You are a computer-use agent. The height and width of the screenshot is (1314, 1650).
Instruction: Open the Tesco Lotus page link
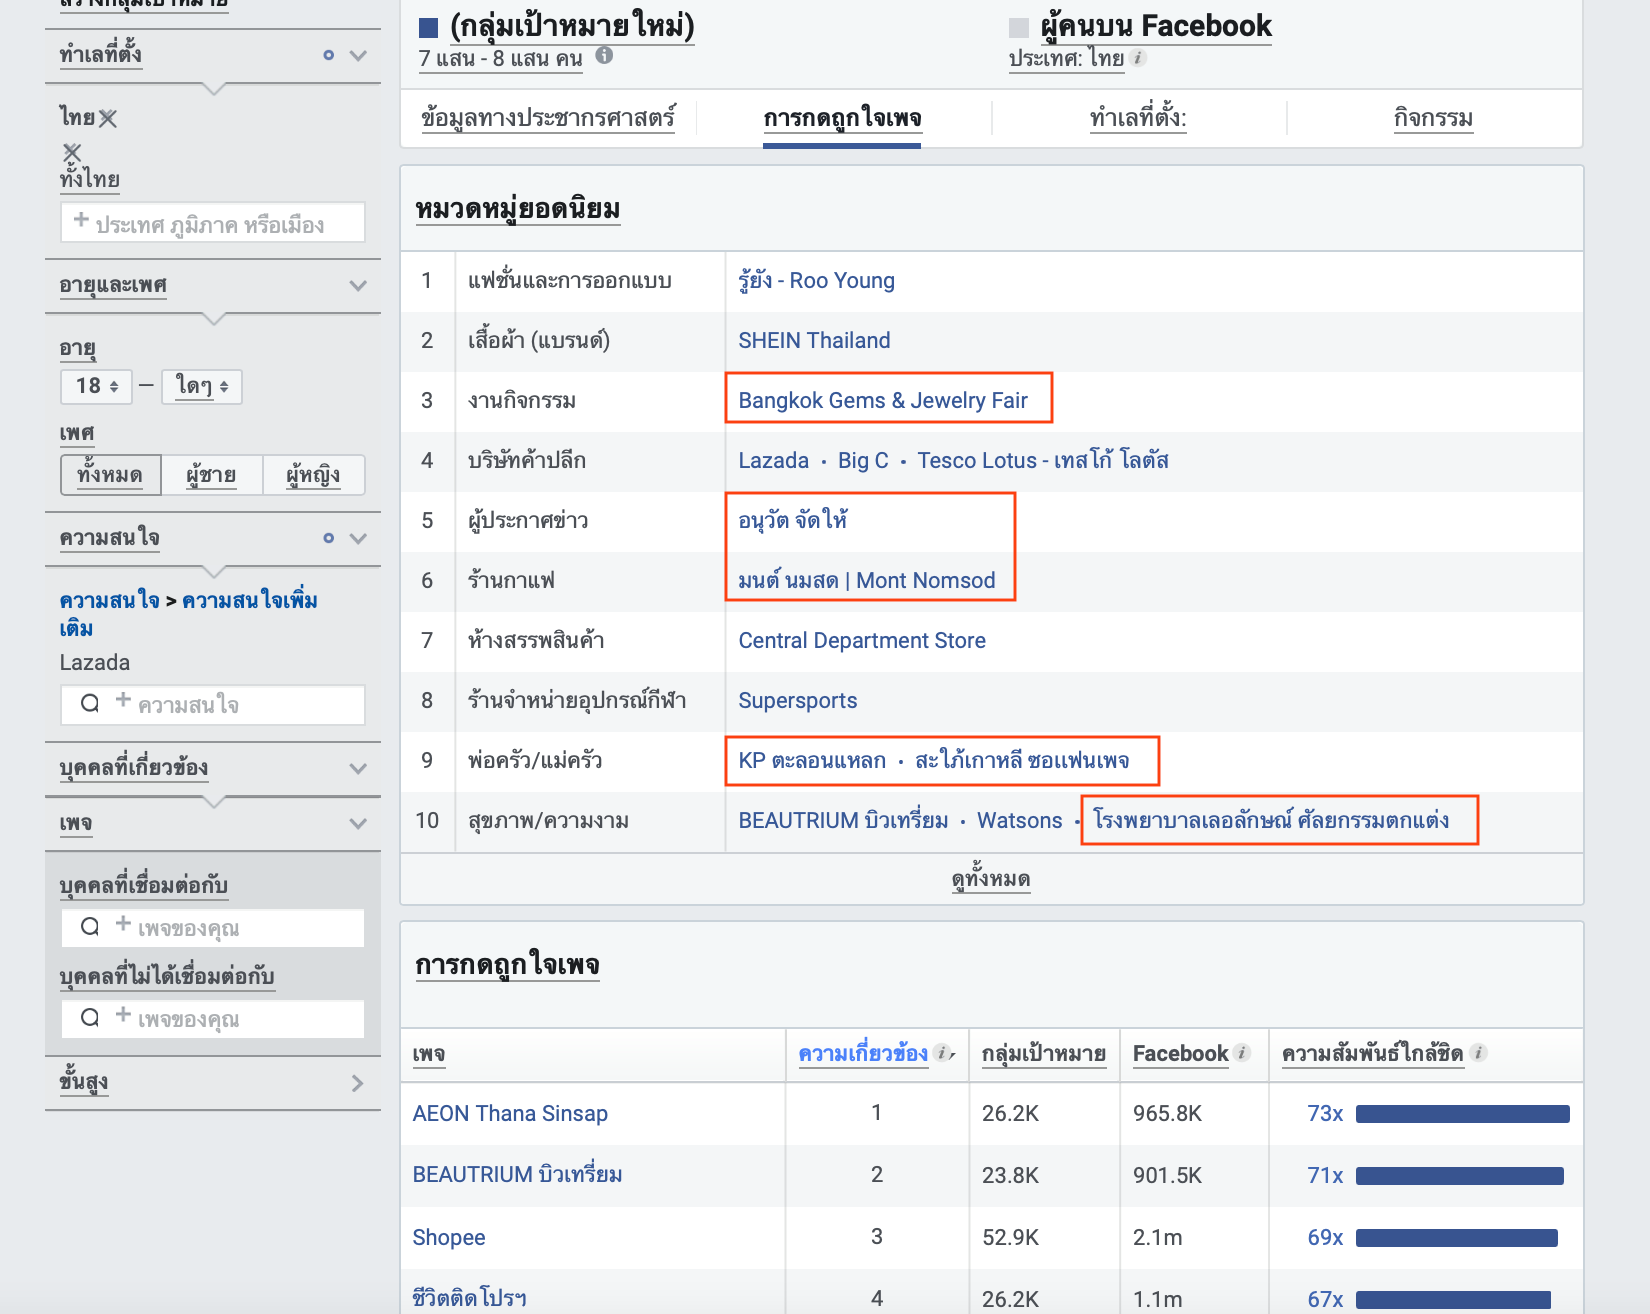coord(1043,461)
